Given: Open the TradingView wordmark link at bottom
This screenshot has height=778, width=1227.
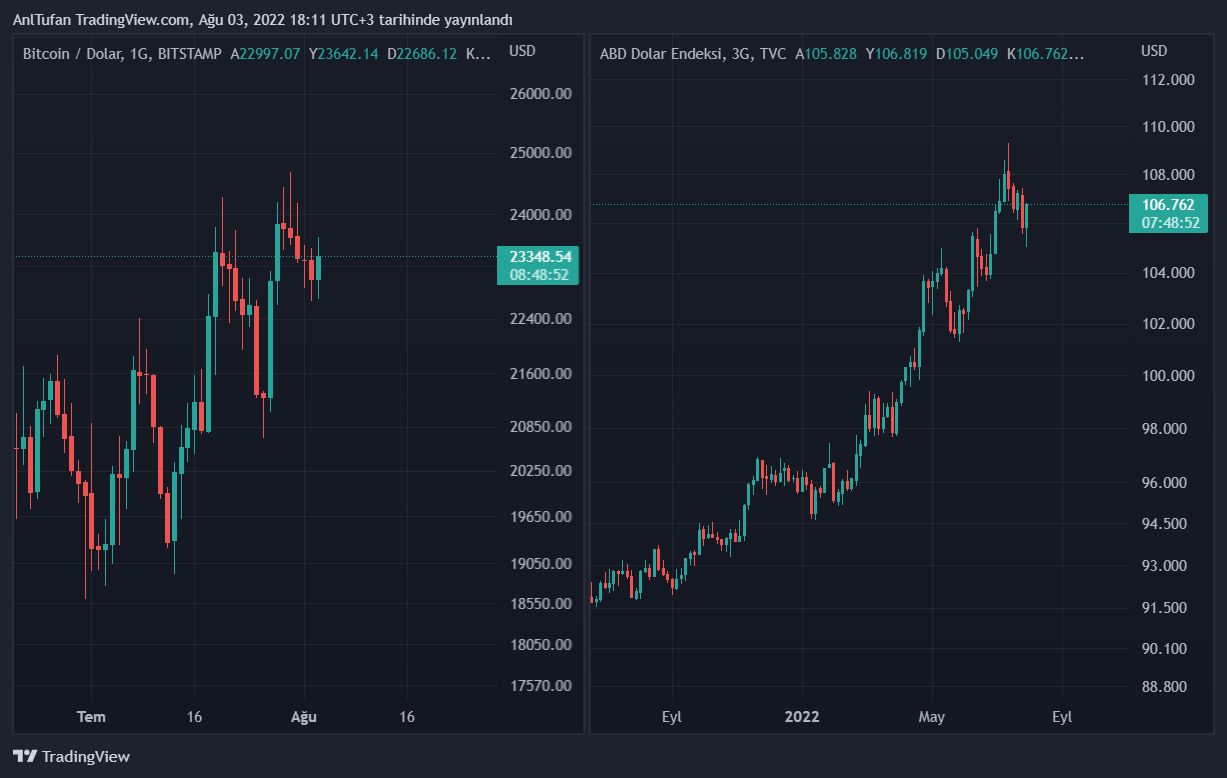Looking at the screenshot, I should tap(86, 757).
